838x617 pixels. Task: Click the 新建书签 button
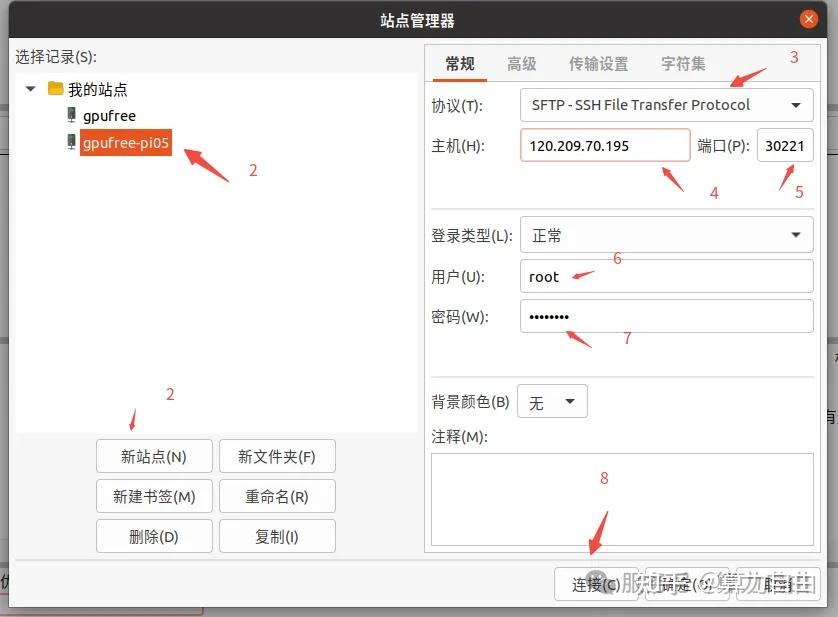(x=154, y=496)
